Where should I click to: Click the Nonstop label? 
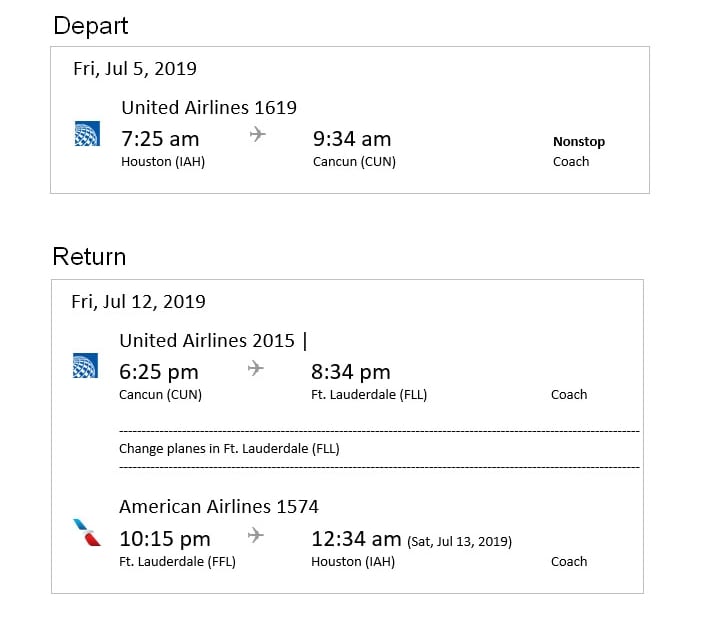pyautogui.click(x=579, y=141)
